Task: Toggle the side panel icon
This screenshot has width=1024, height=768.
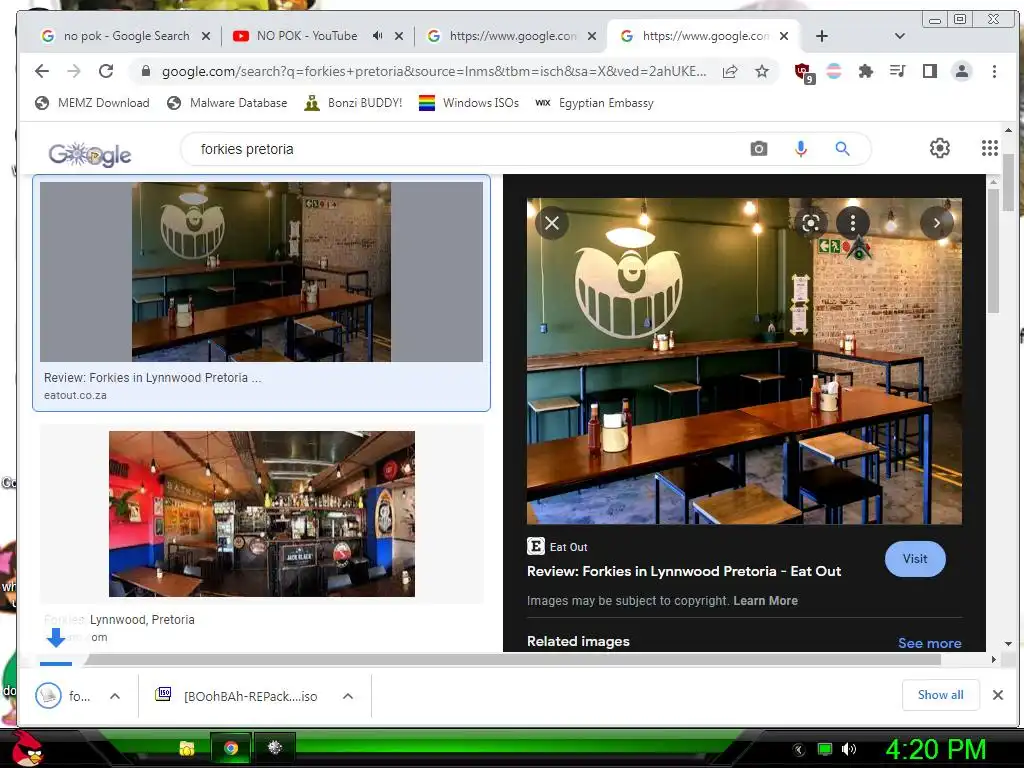Action: pyautogui.click(x=929, y=71)
